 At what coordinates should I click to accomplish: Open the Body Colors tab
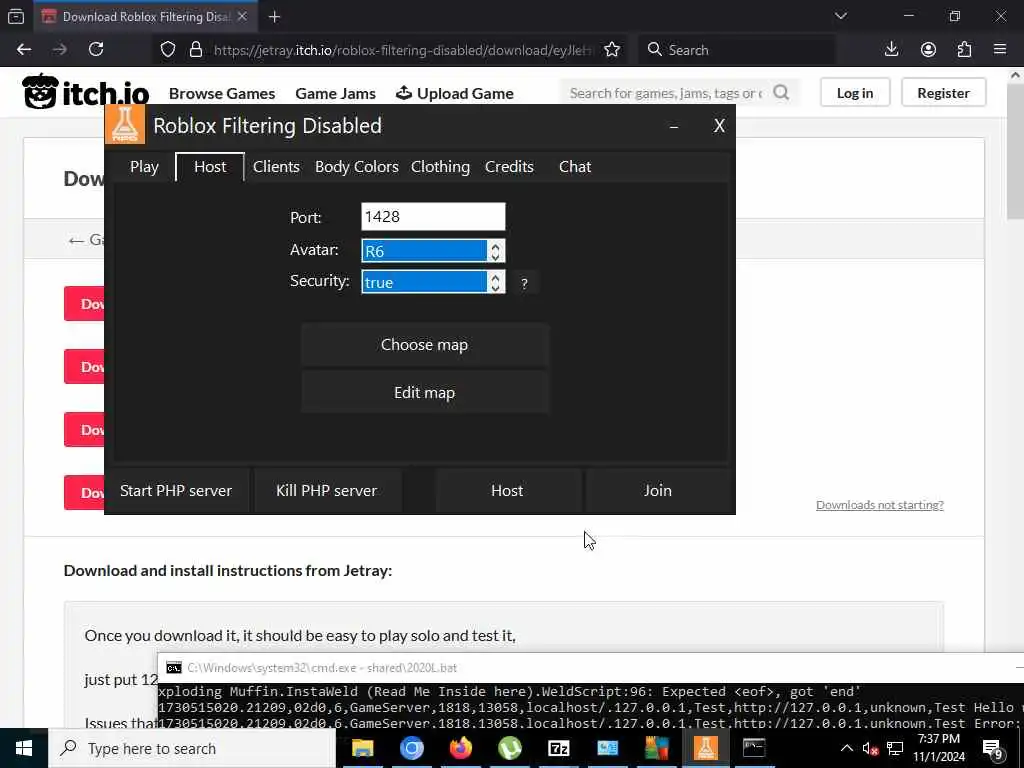click(x=357, y=167)
